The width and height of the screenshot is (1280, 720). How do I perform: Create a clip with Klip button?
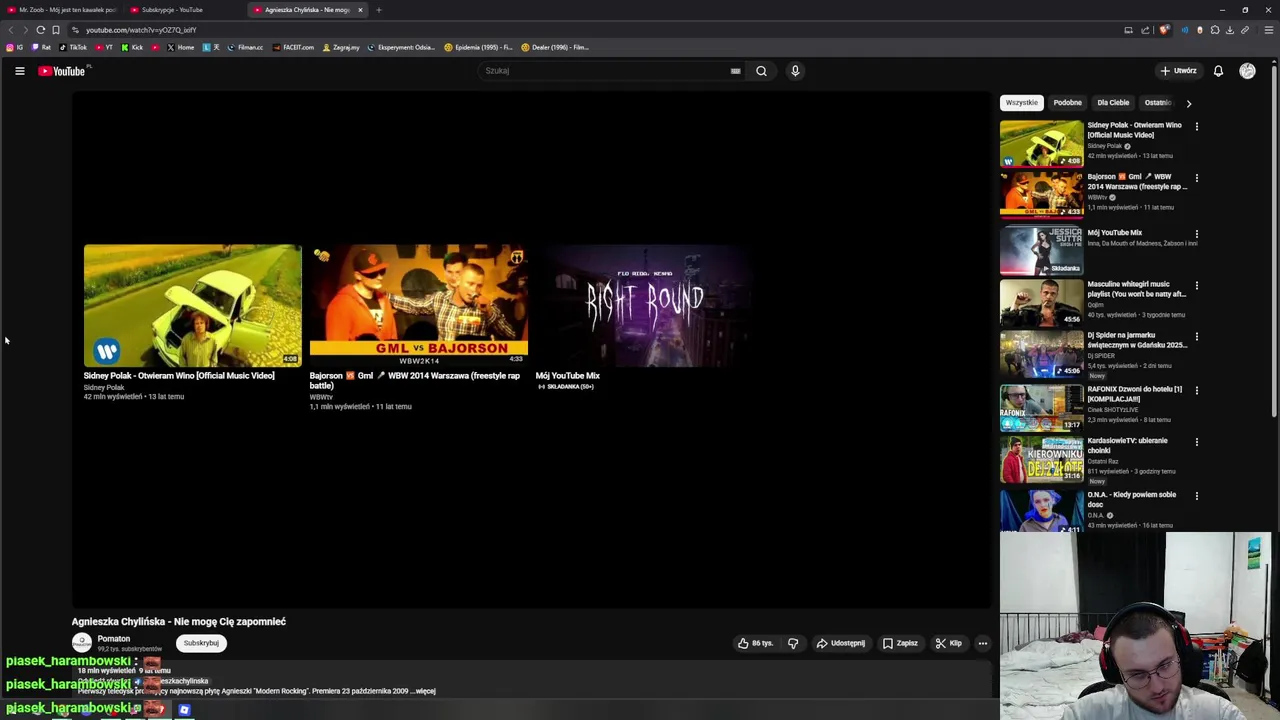pyautogui.click(x=948, y=643)
